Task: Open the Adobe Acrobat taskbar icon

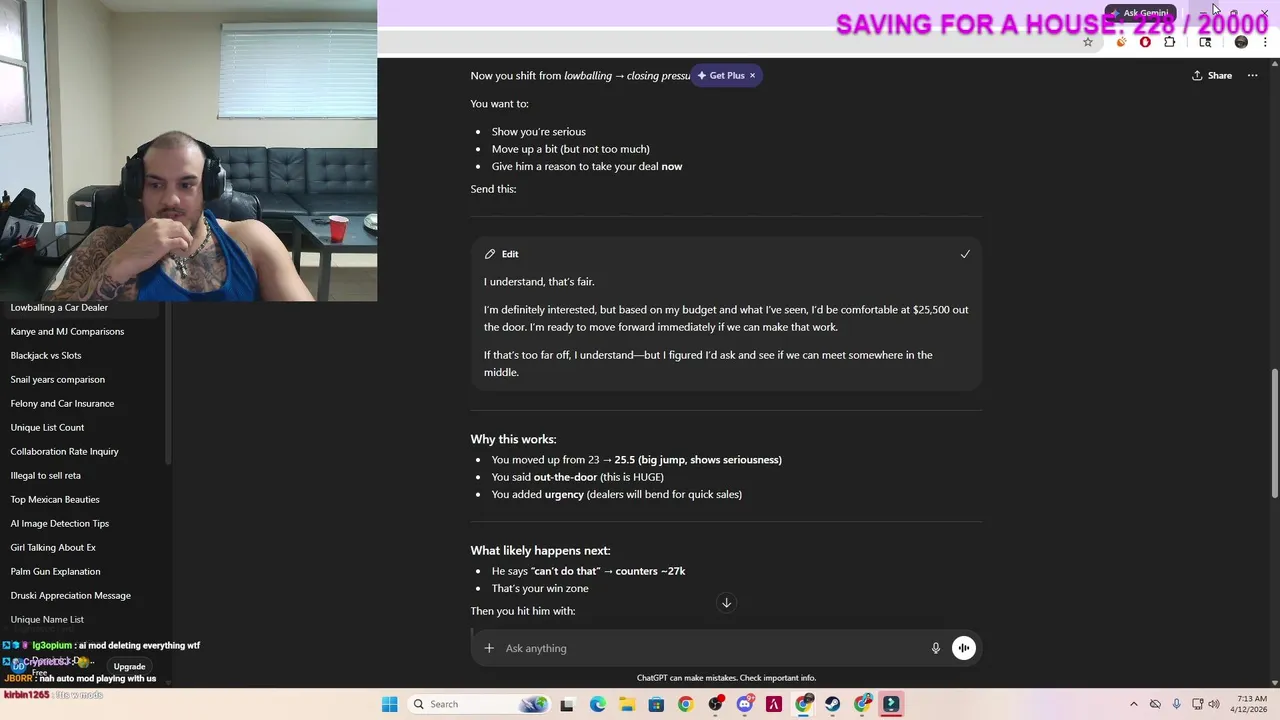Action: point(774,704)
